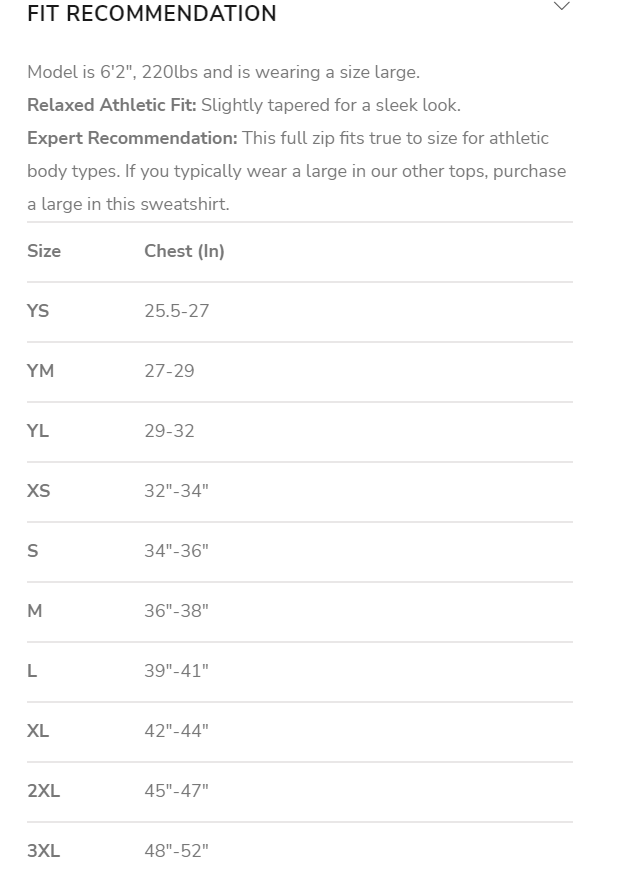Click the Size column header

44,251
